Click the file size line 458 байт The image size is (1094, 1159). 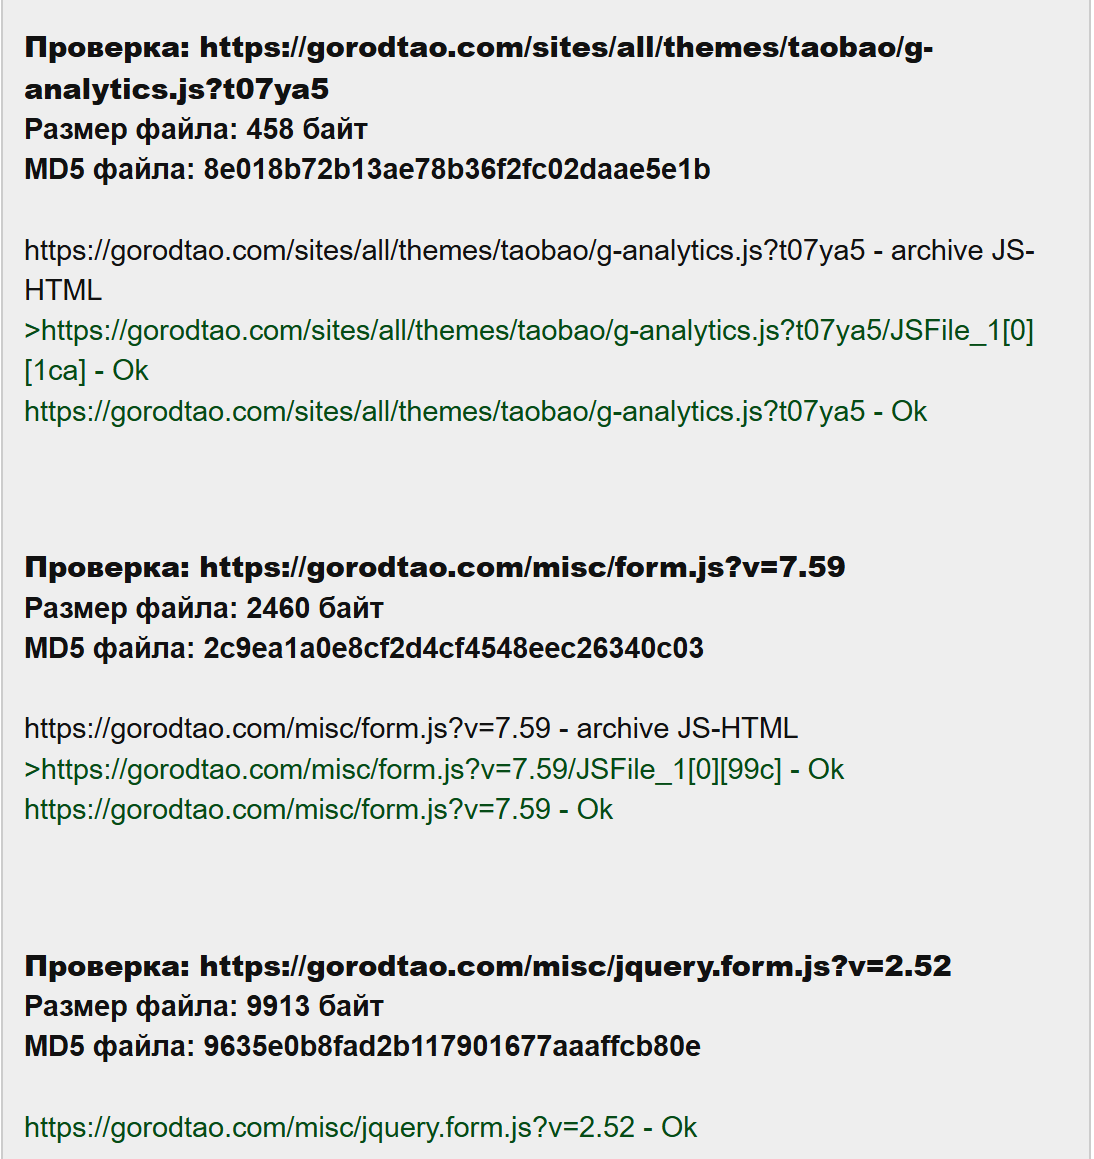(196, 129)
